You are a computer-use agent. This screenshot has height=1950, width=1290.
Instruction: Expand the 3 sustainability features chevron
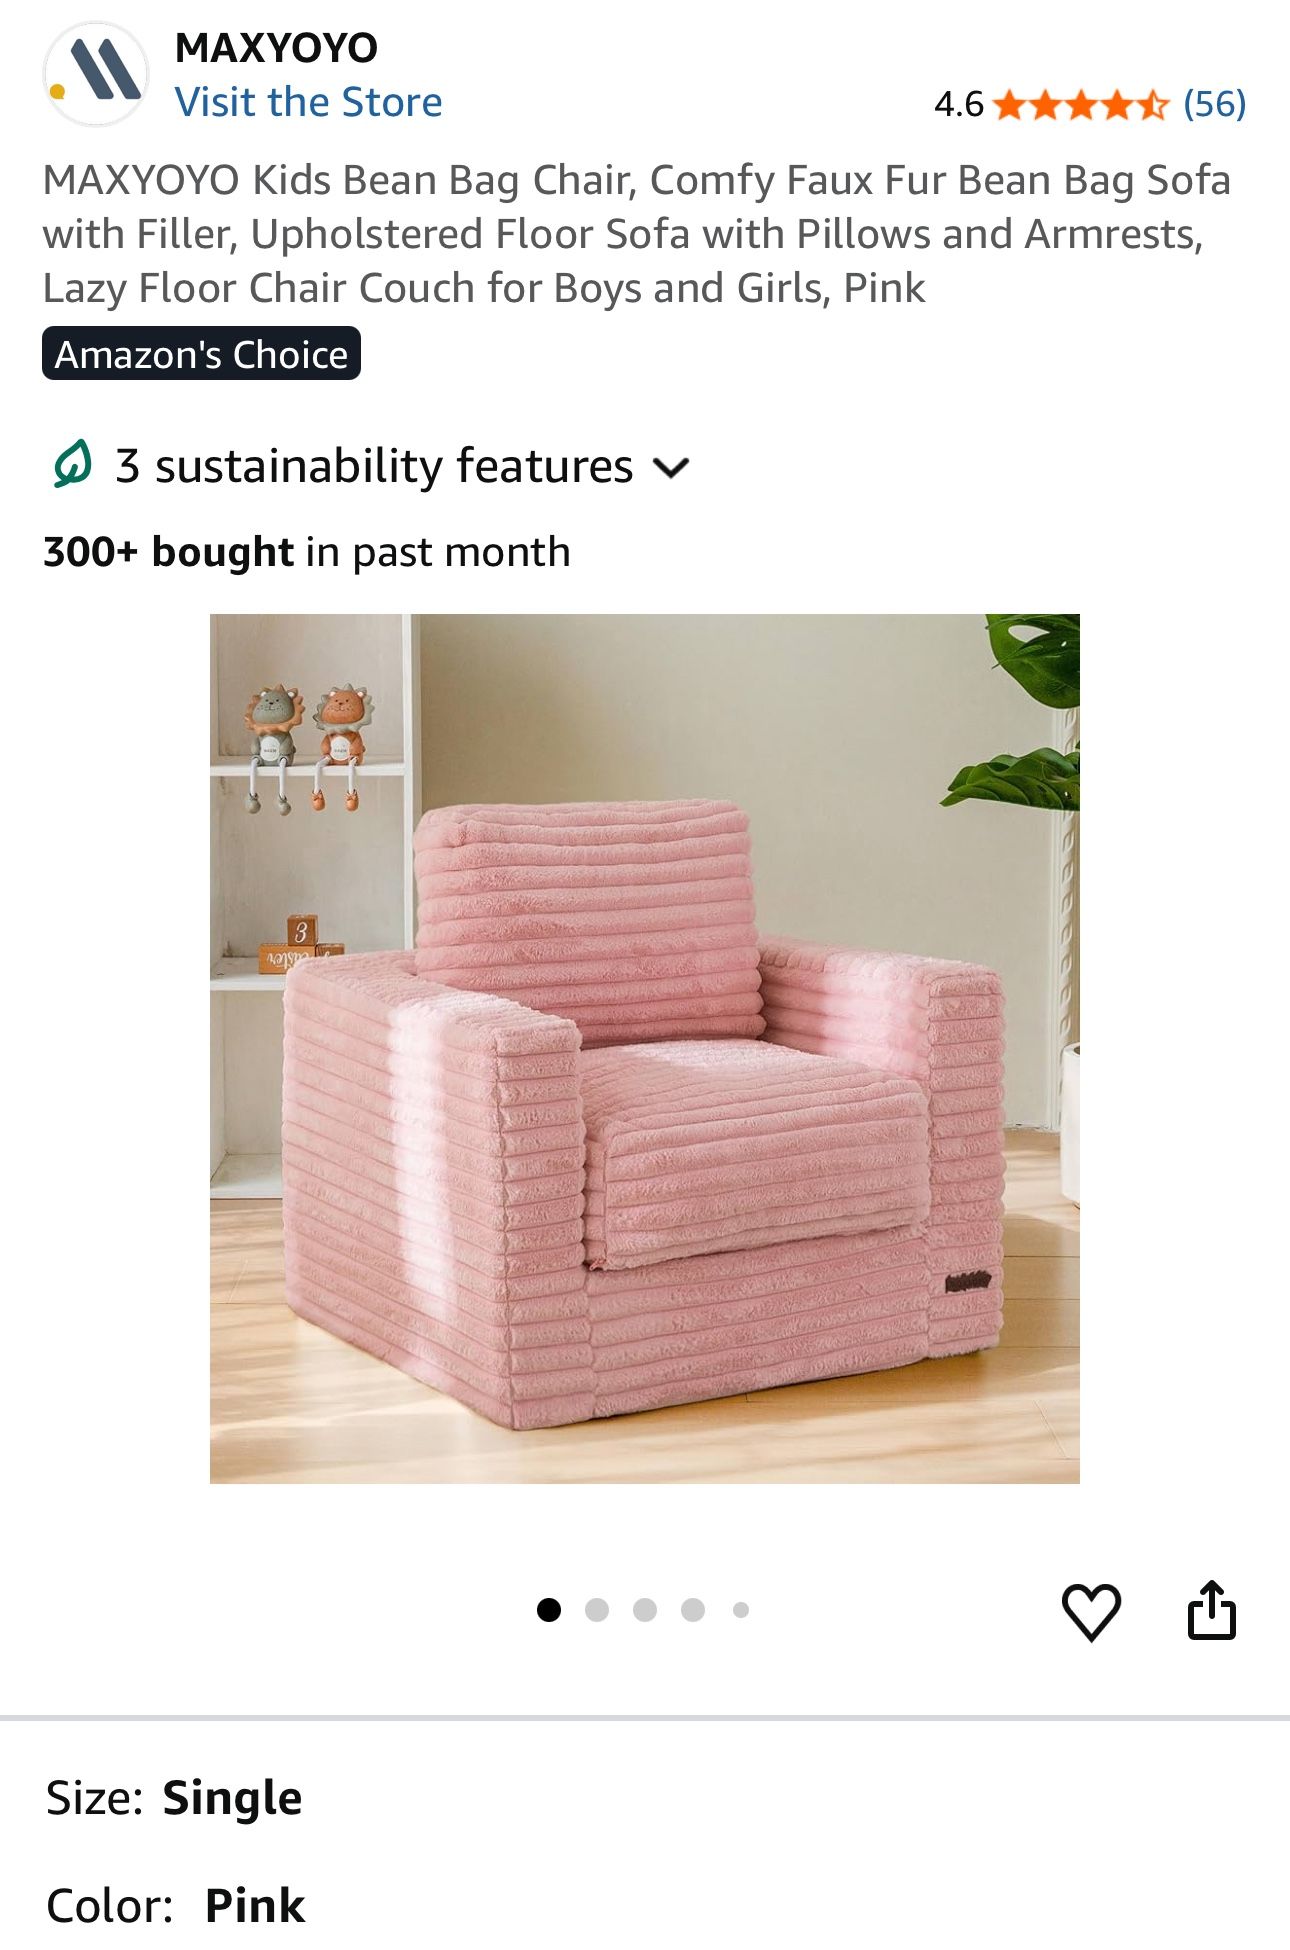point(671,467)
